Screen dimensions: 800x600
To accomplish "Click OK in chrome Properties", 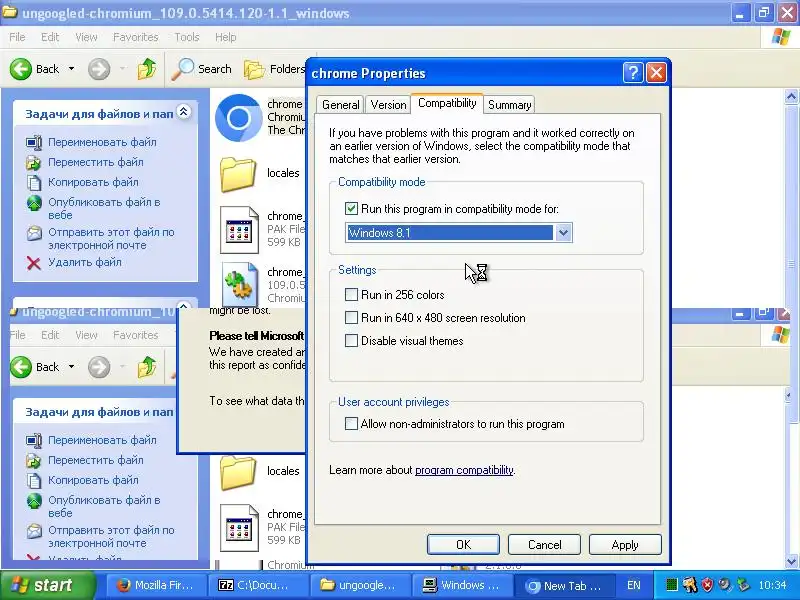I will (x=463, y=545).
